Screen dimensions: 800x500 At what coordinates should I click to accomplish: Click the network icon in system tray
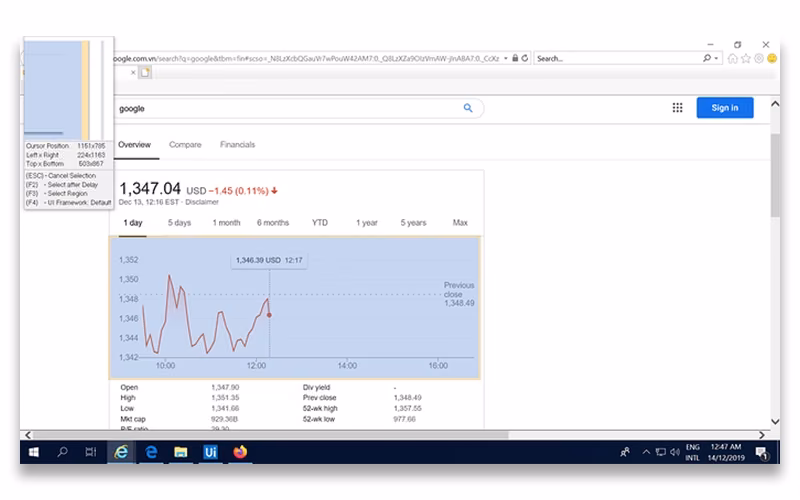[661, 452]
